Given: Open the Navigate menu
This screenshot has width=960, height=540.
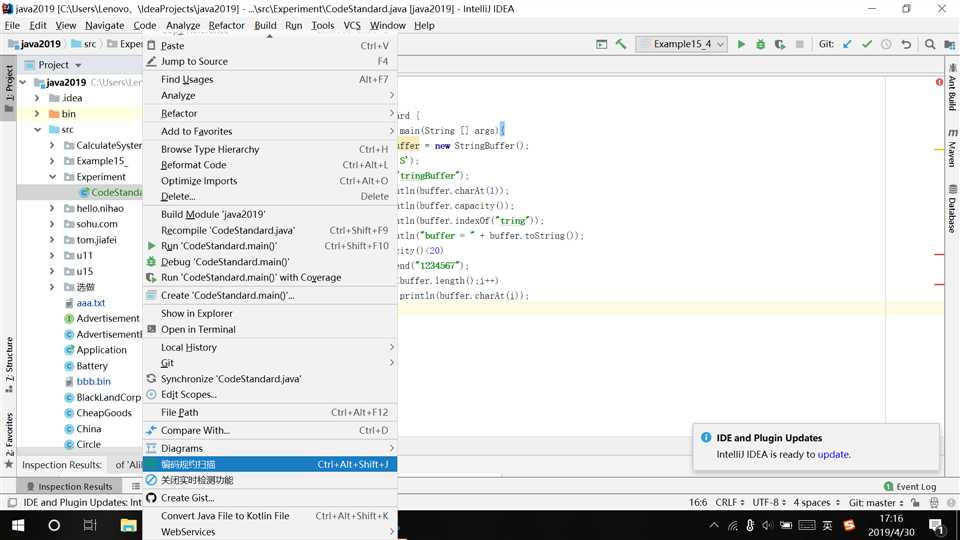Looking at the screenshot, I should [105, 25].
